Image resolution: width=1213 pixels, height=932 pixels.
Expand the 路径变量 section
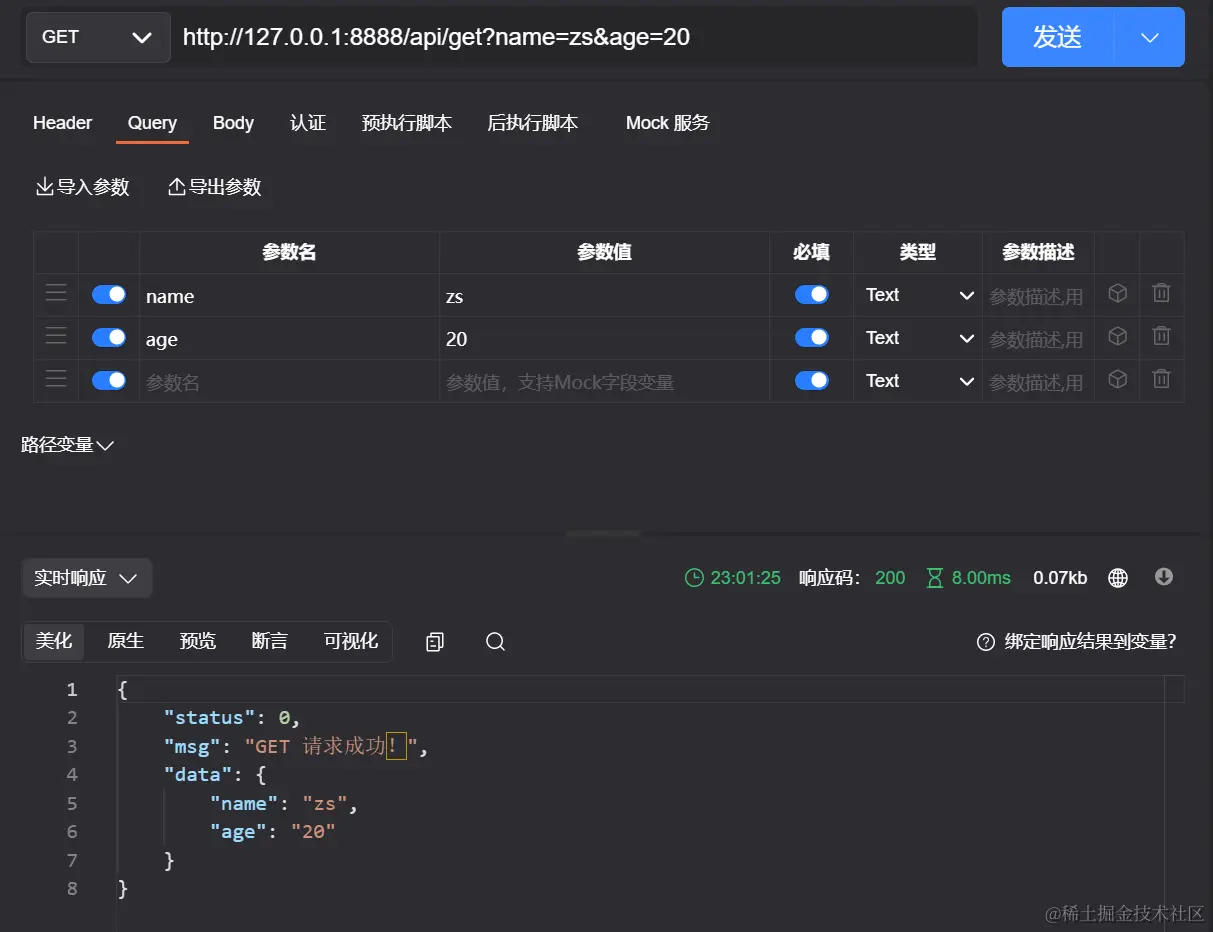68,444
